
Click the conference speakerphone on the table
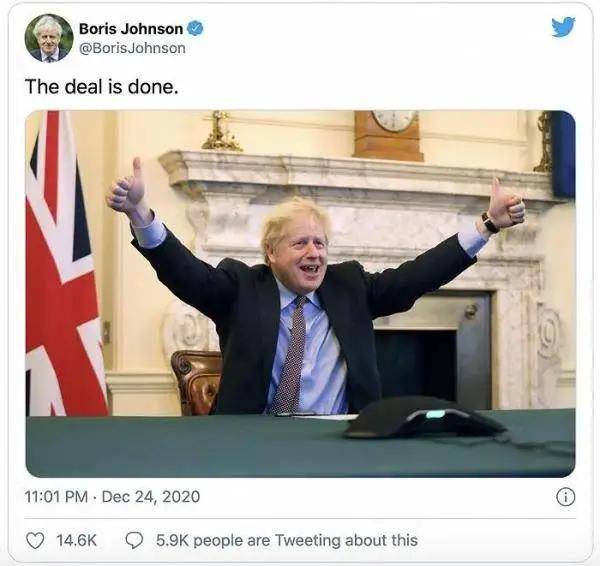click(425, 418)
